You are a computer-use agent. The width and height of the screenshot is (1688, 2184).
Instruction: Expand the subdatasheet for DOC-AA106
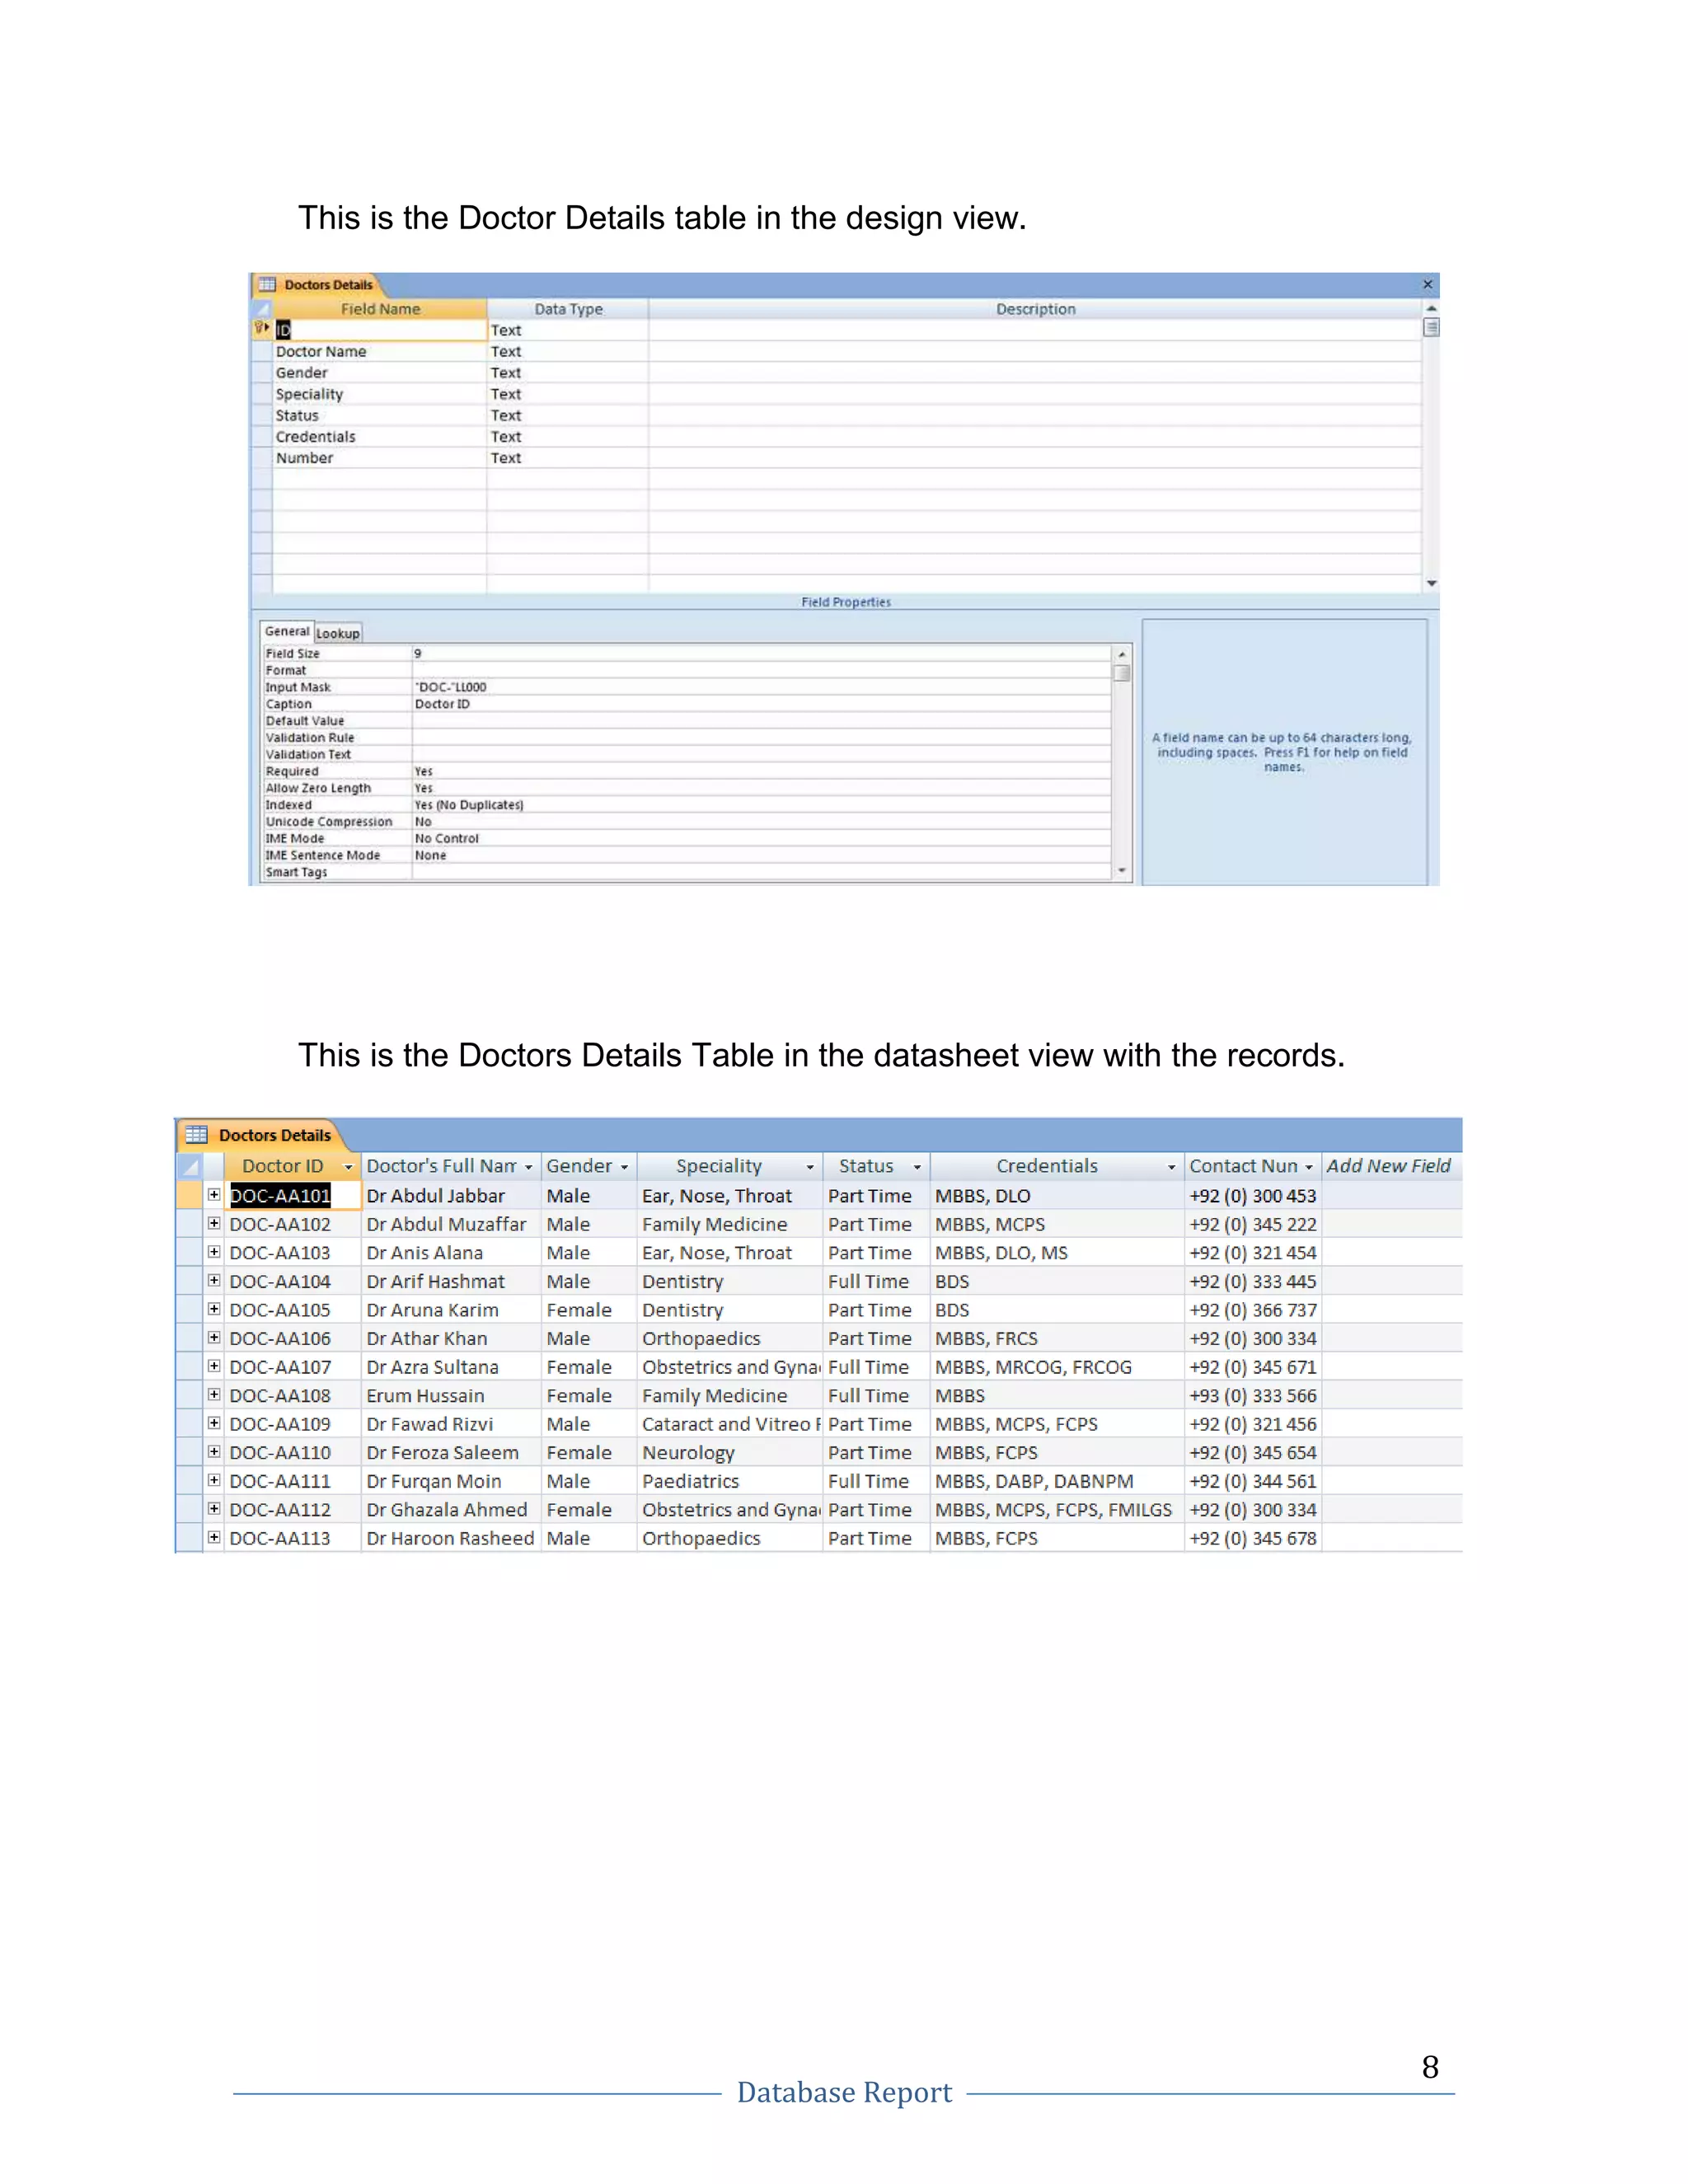(214, 1337)
